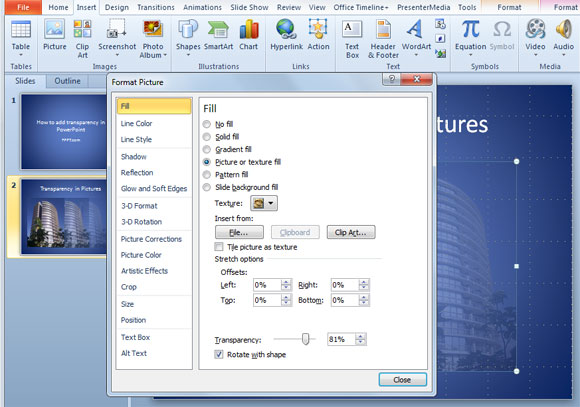Insert a SmartArt graphic

(218, 35)
